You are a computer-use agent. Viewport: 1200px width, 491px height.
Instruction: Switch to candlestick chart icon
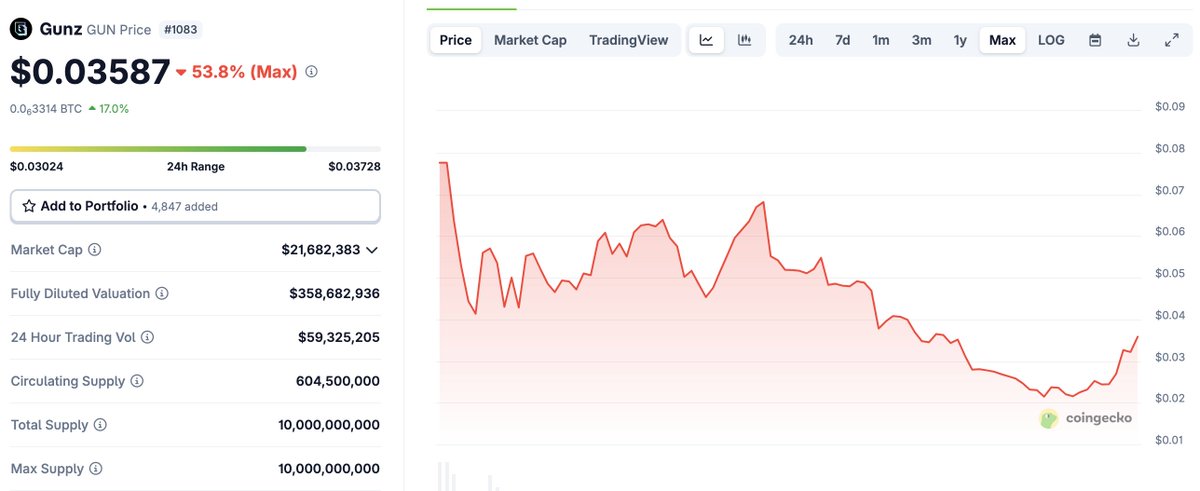745,40
